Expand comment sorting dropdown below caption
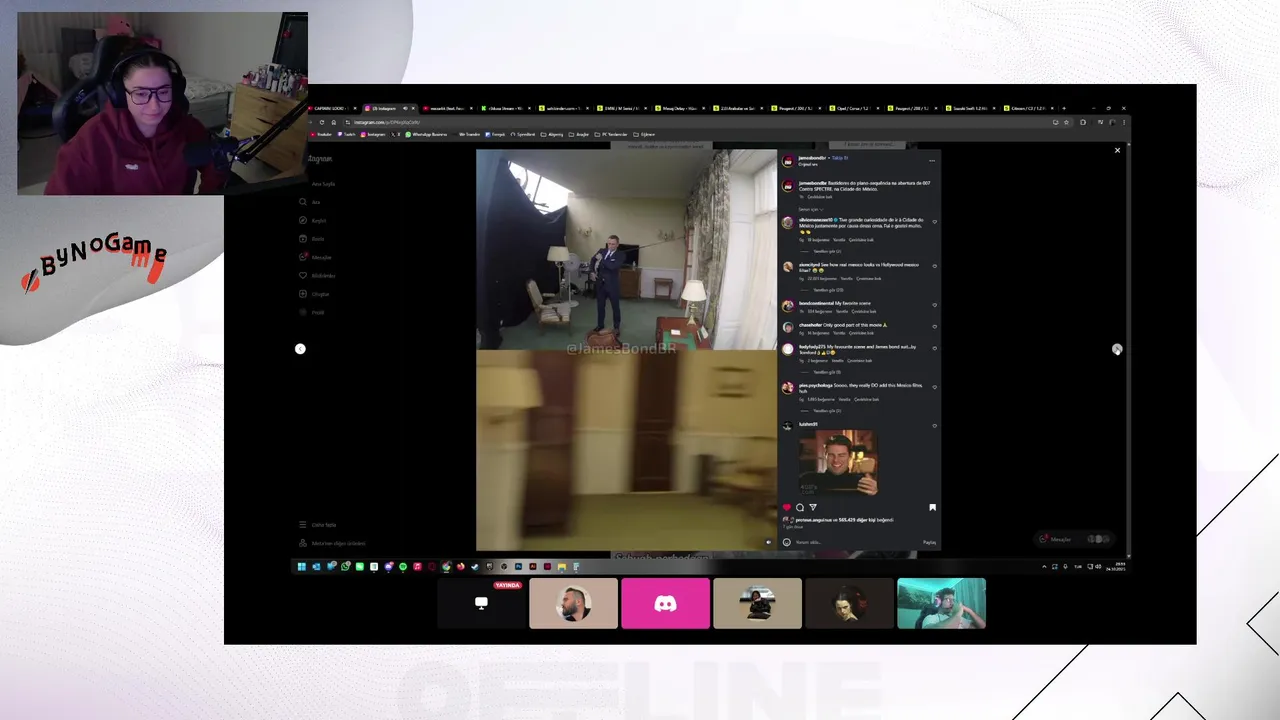This screenshot has width=1280, height=720. [x=810, y=209]
